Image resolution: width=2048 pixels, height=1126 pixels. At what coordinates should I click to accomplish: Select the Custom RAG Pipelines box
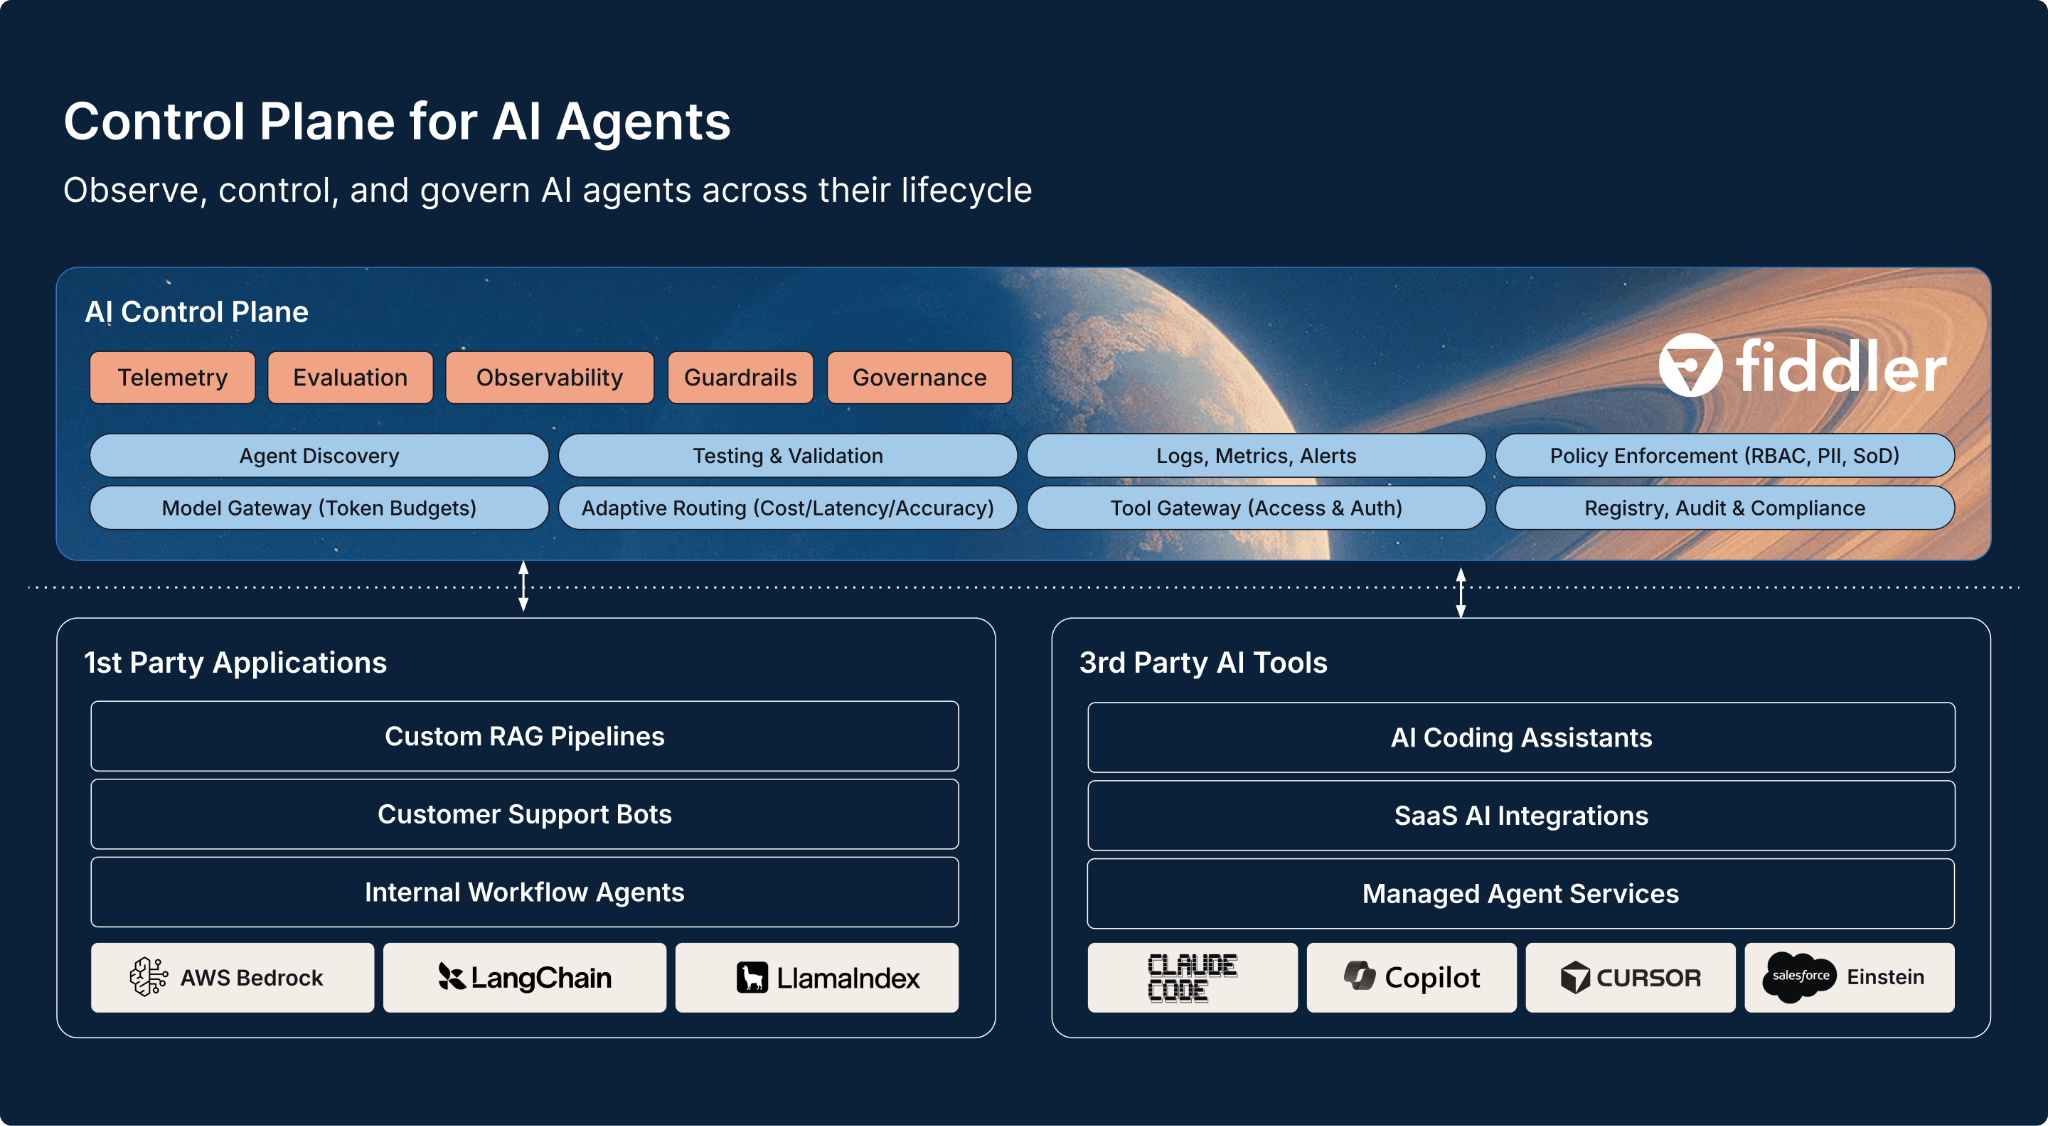(524, 736)
